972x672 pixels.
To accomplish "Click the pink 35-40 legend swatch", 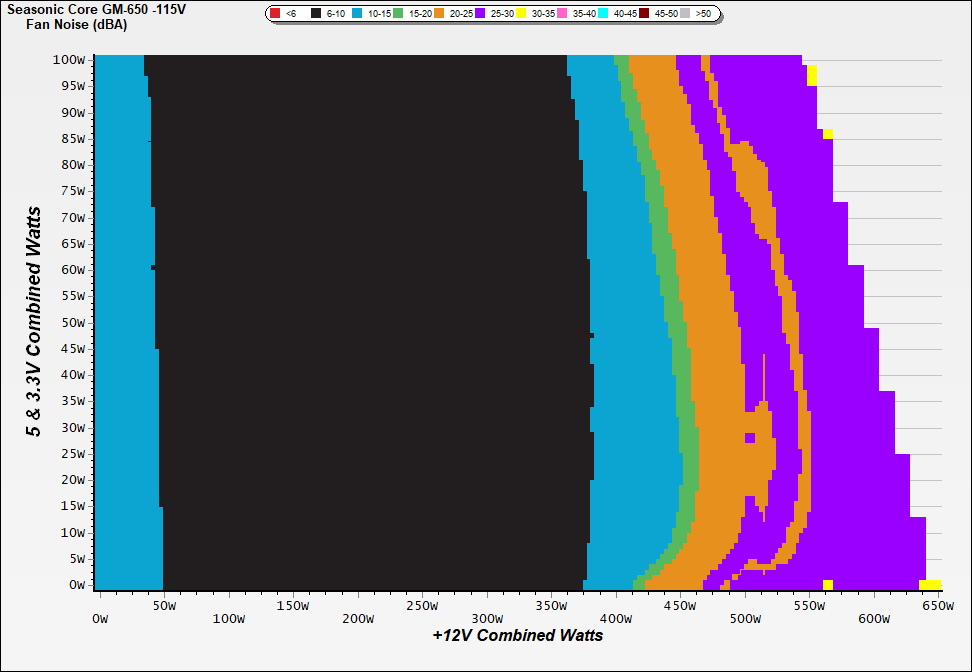I will (x=562, y=14).
